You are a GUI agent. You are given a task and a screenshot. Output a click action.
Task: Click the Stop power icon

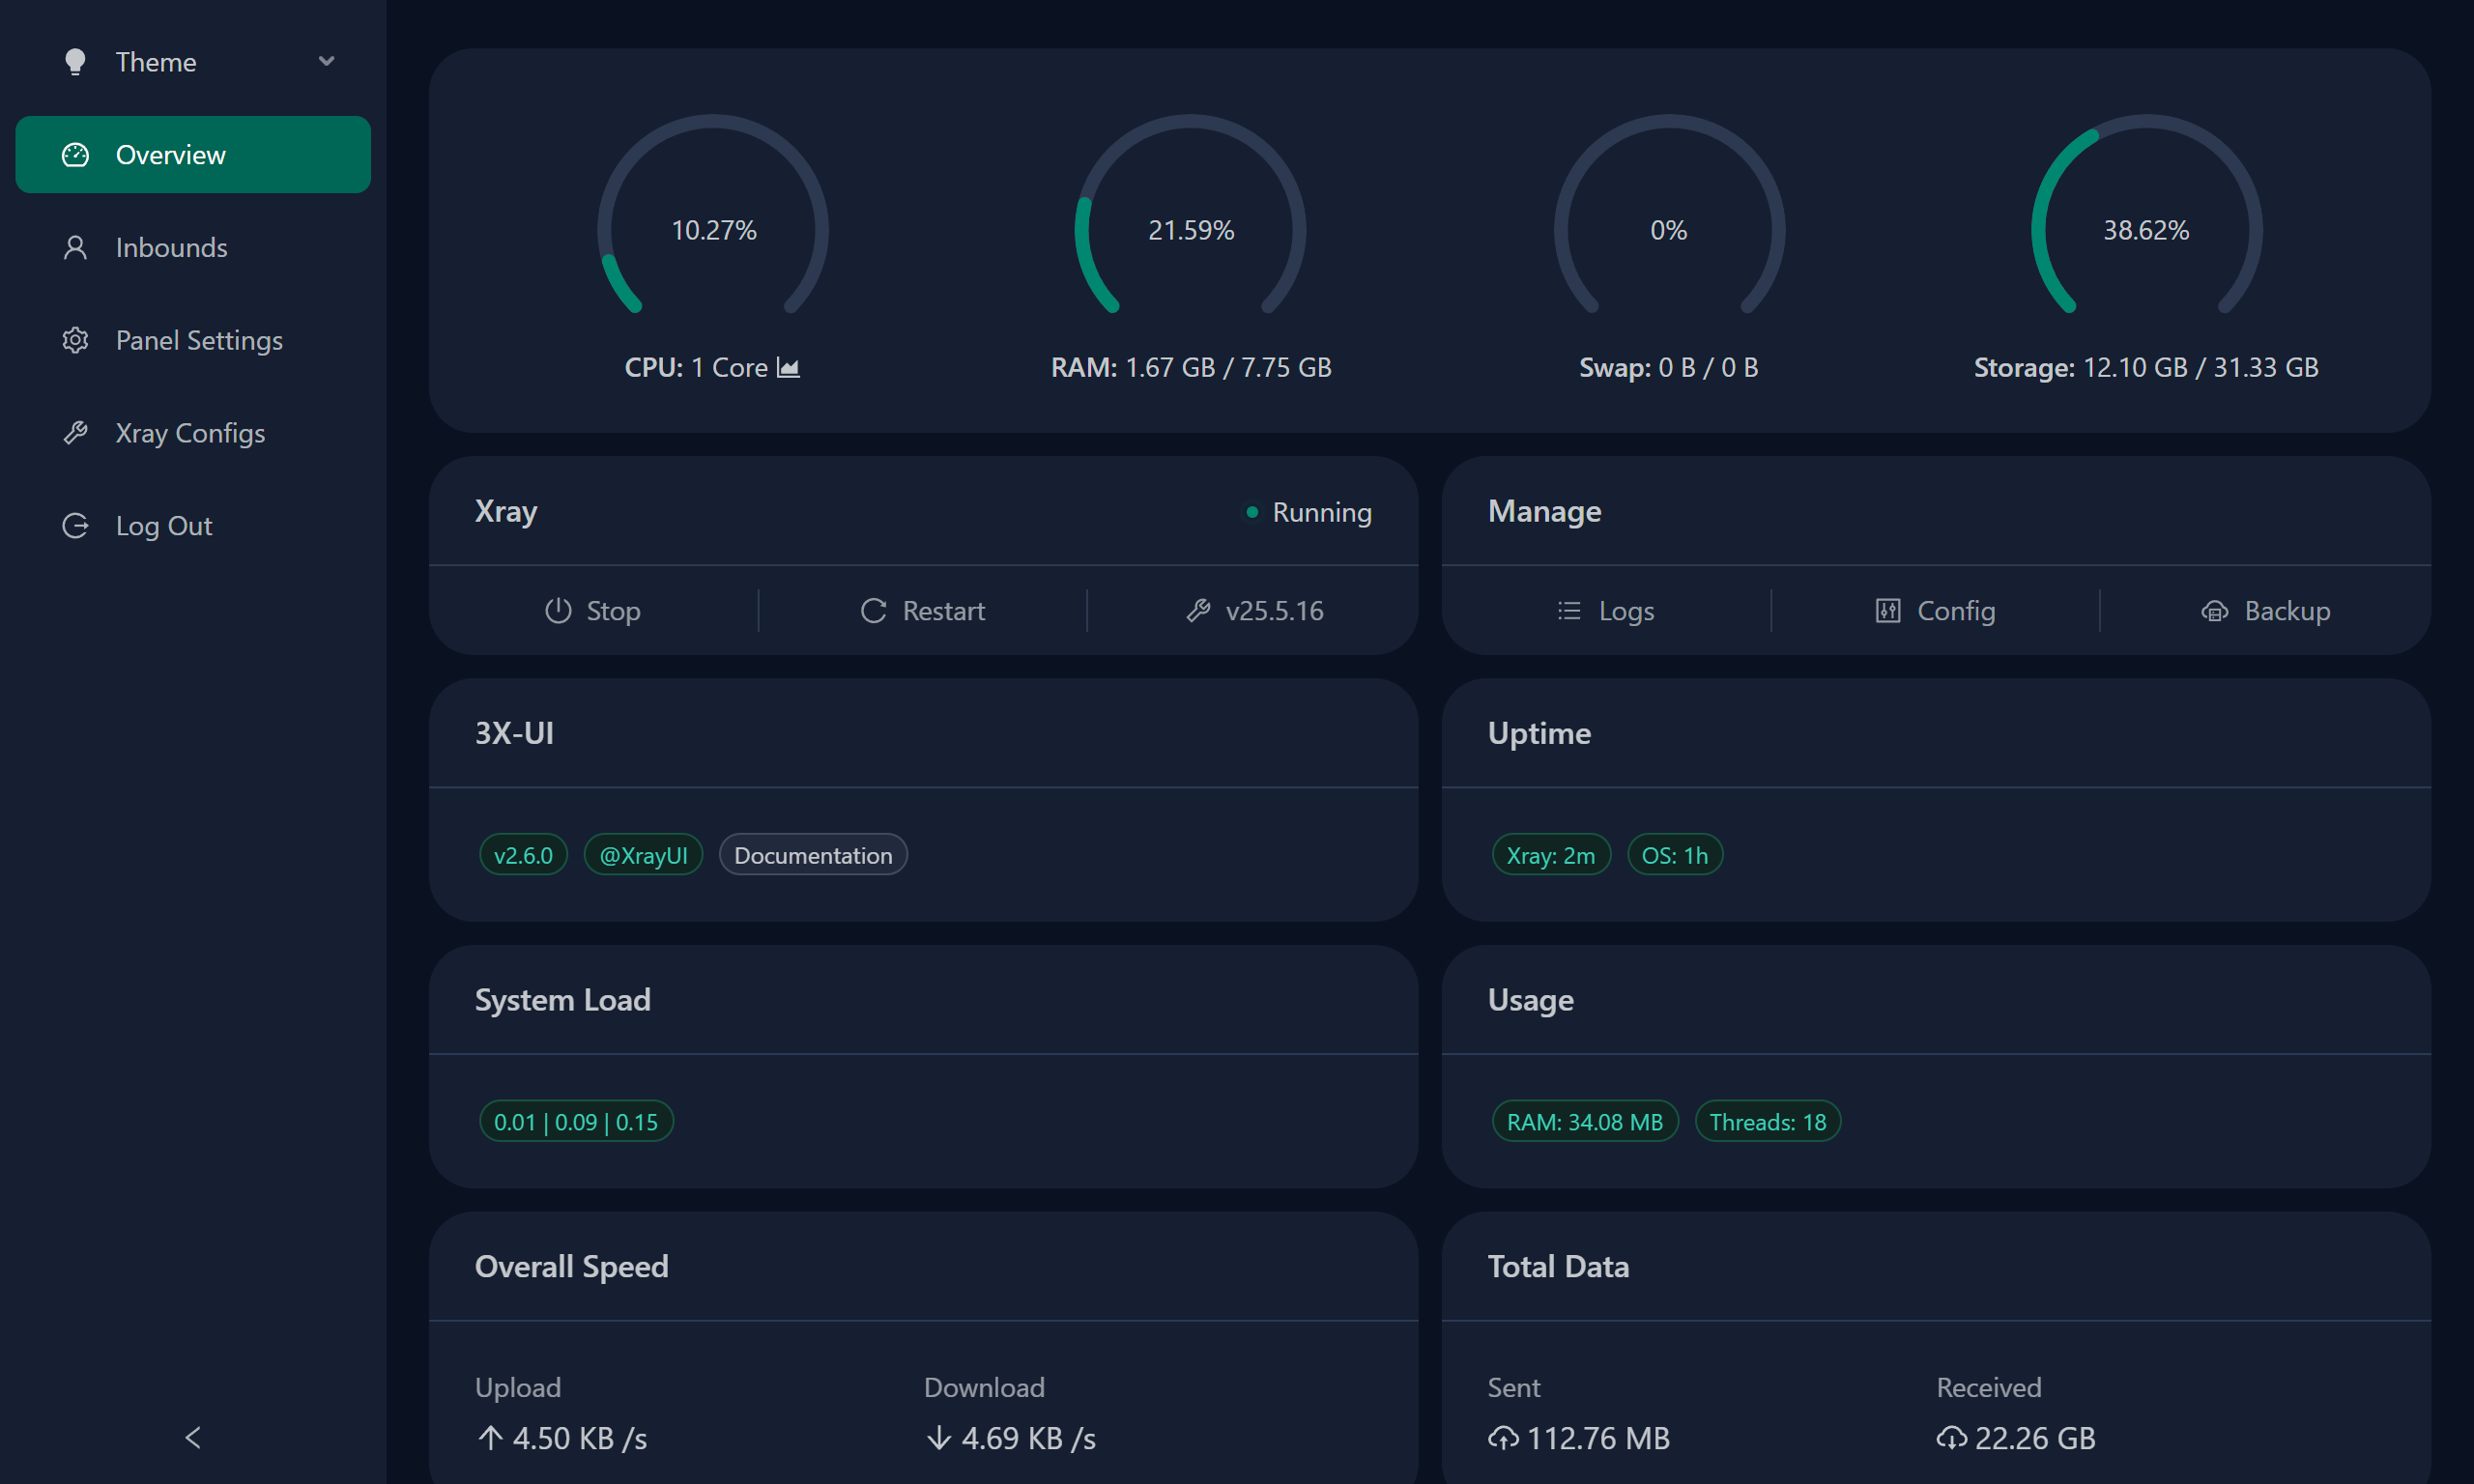[558, 610]
